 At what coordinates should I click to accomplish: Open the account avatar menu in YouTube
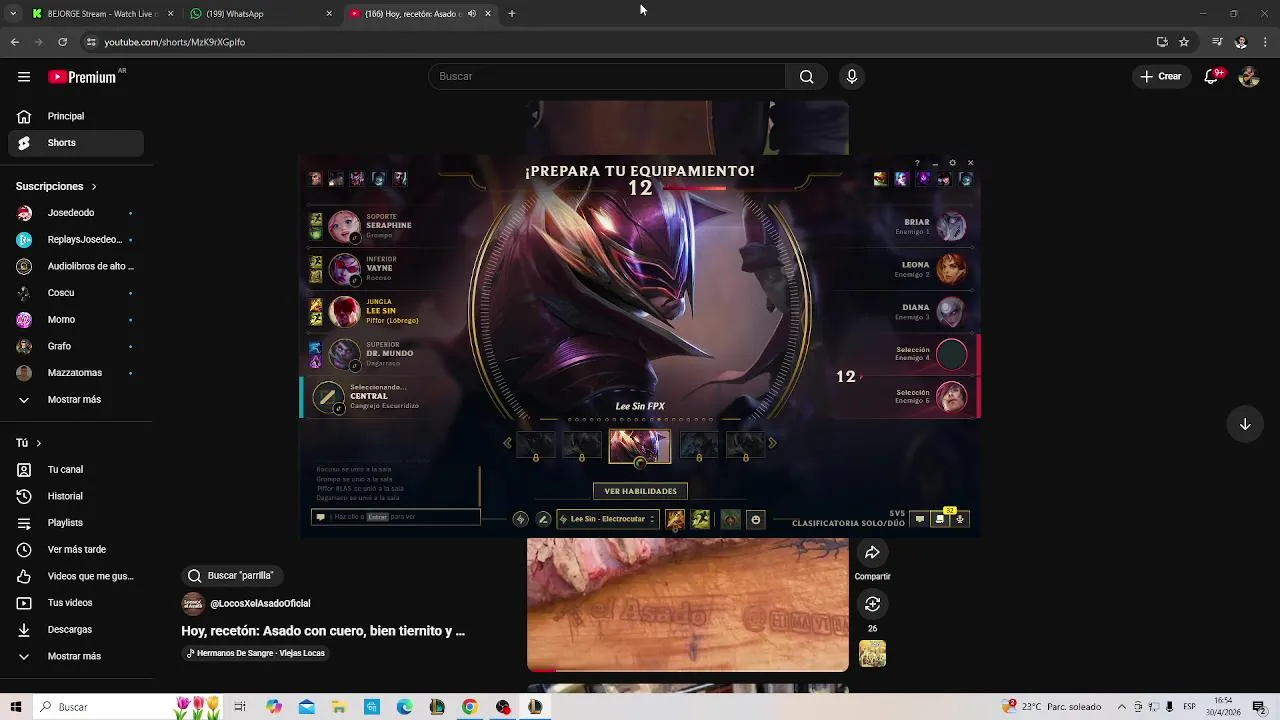tap(1248, 77)
